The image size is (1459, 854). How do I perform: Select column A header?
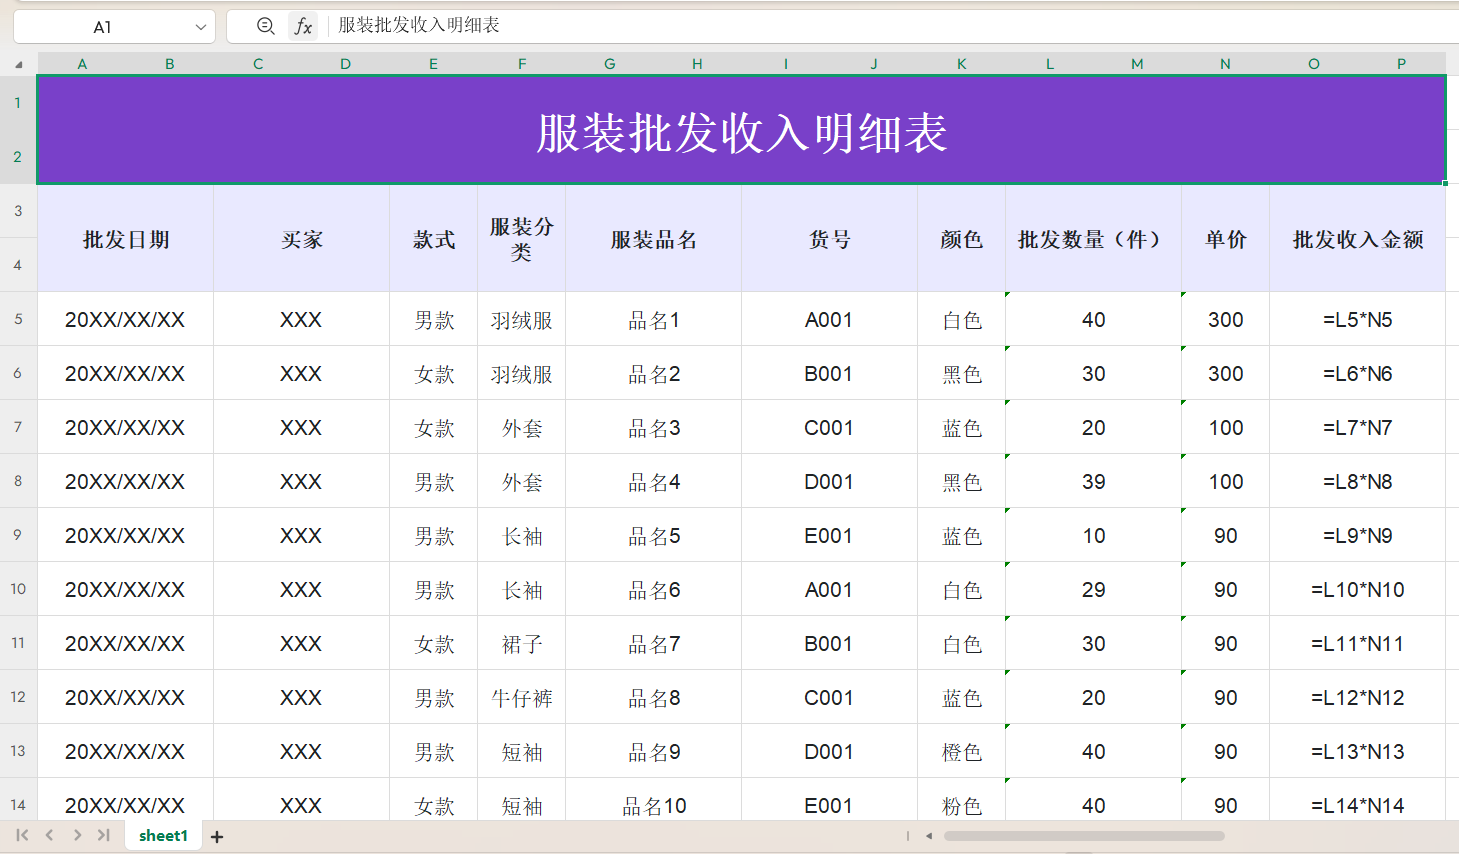pyautogui.click(x=82, y=64)
